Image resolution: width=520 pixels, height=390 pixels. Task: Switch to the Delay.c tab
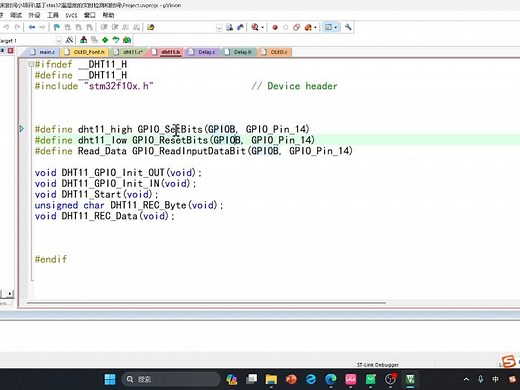tap(203, 52)
